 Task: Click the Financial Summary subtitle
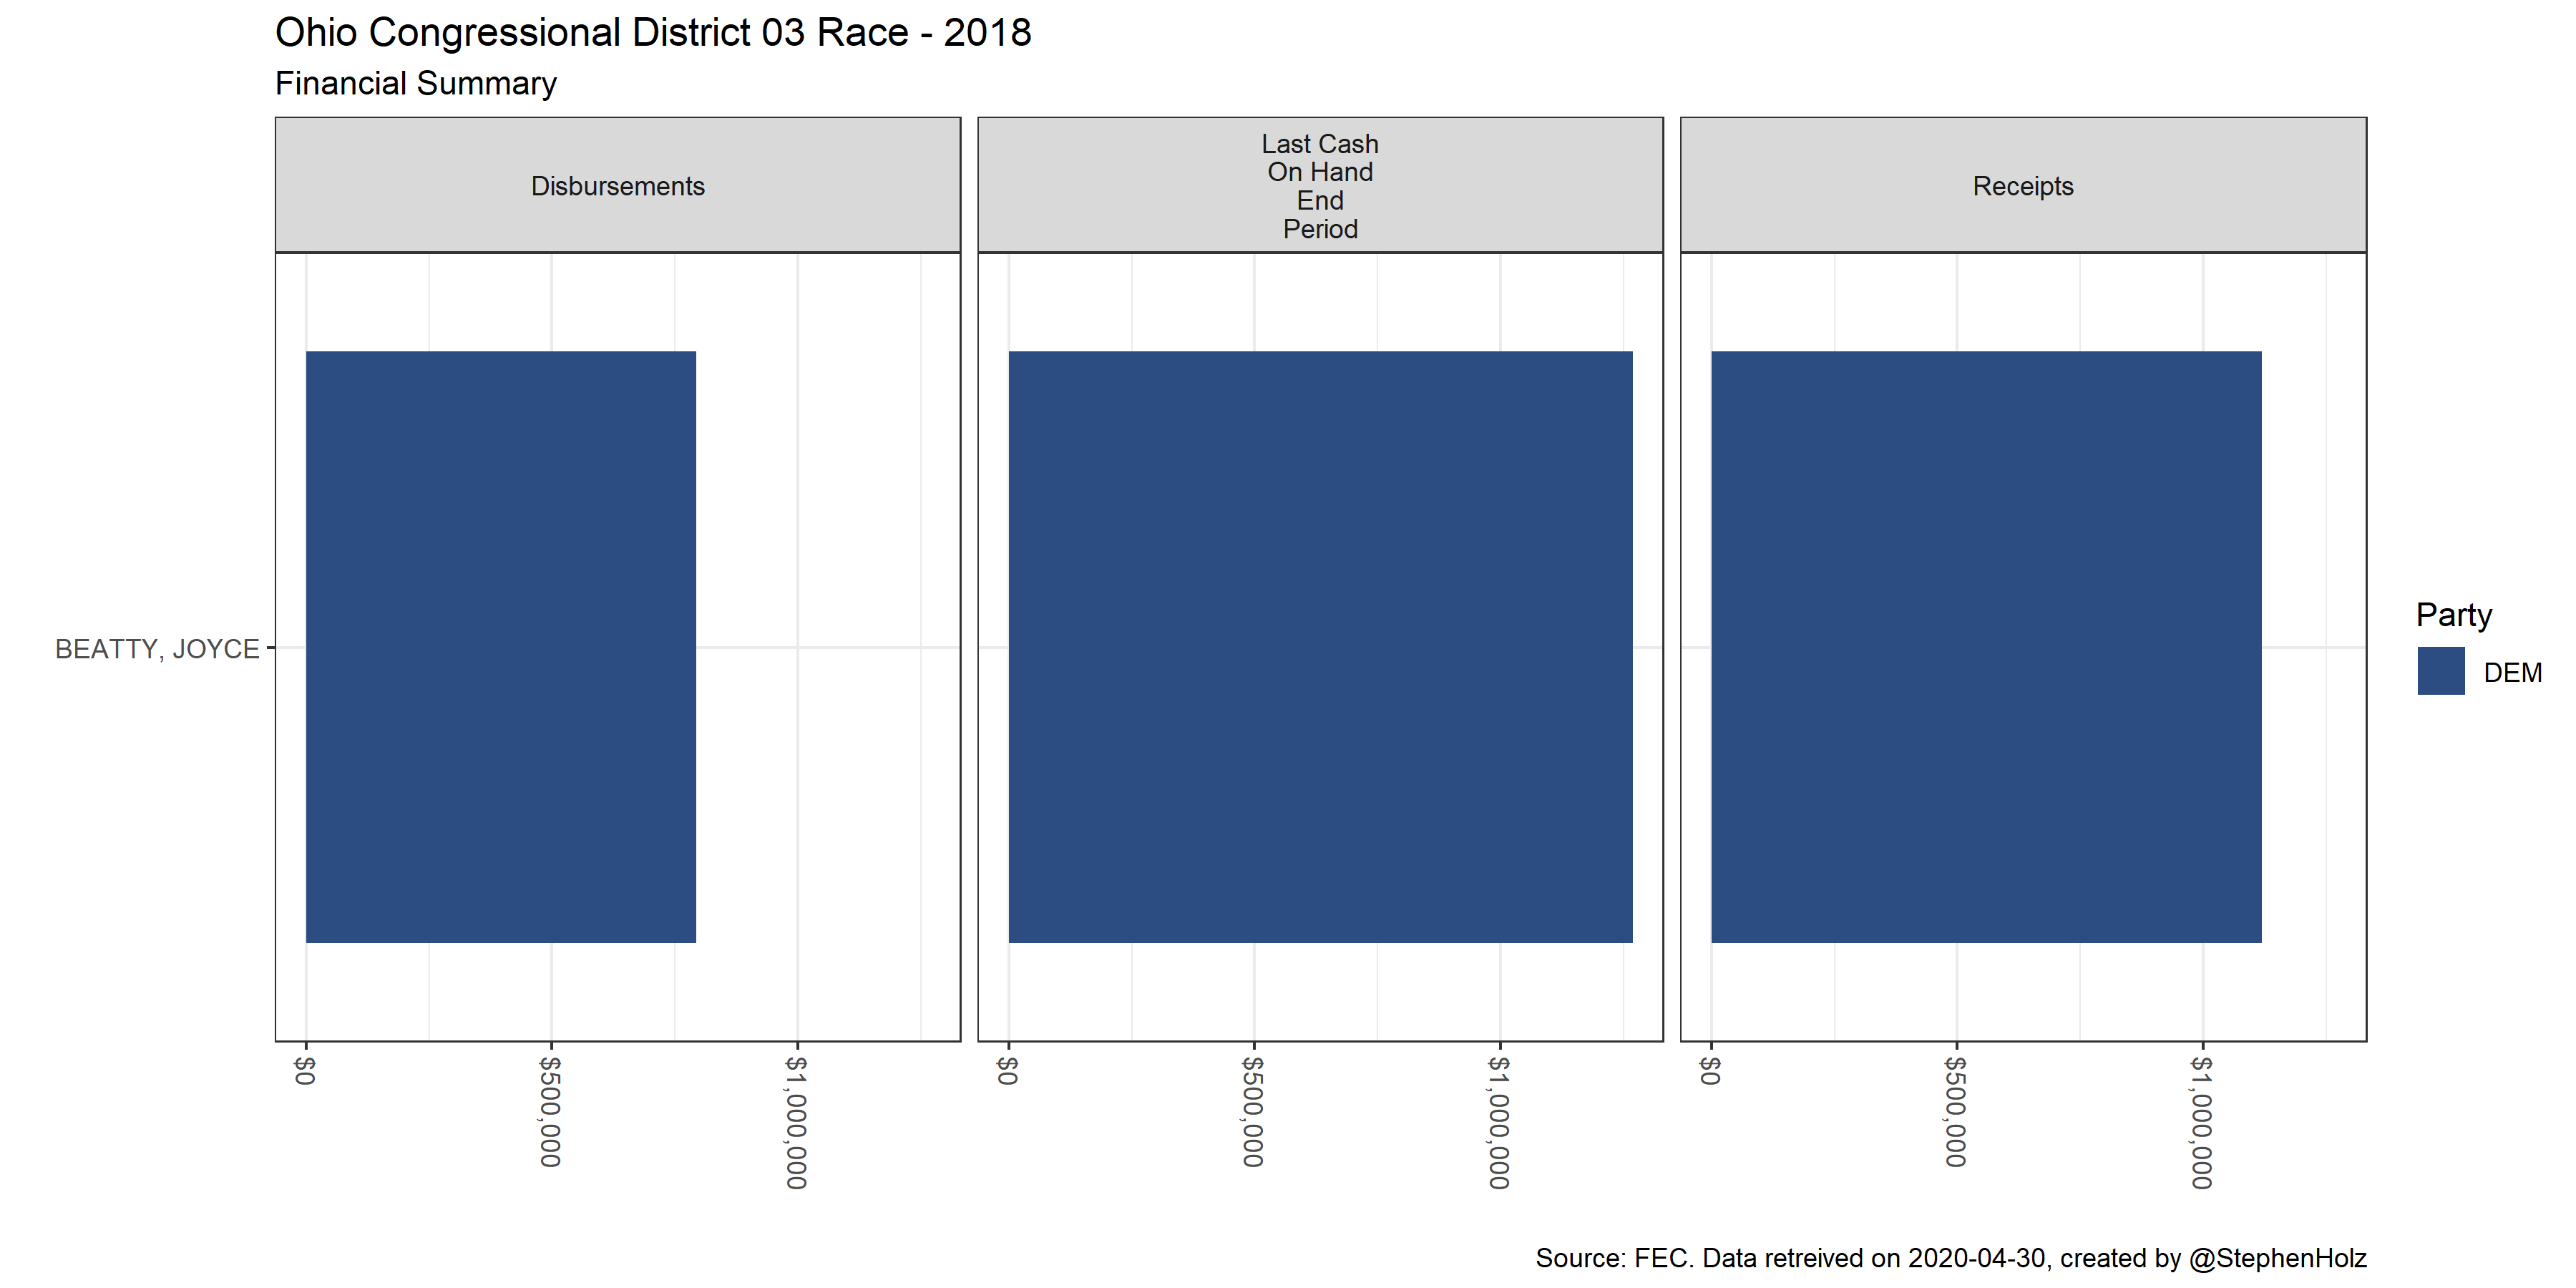(x=415, y=83)
